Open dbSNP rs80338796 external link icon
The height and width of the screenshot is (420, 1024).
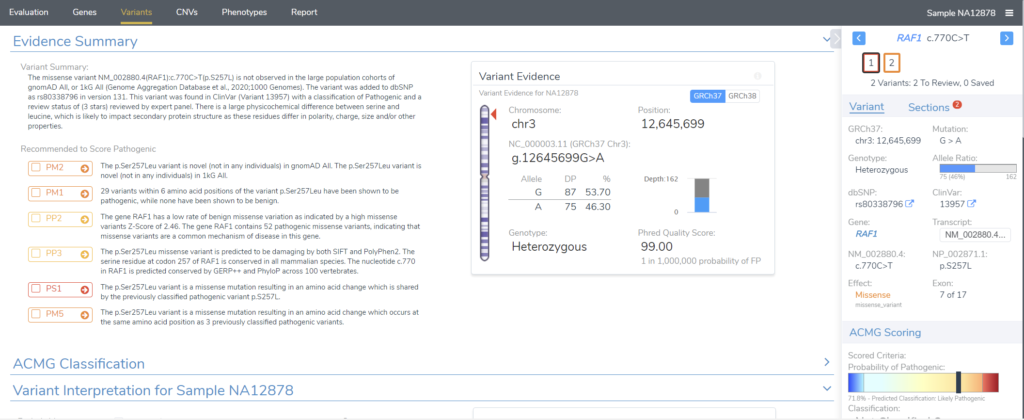tap(910, 204)
